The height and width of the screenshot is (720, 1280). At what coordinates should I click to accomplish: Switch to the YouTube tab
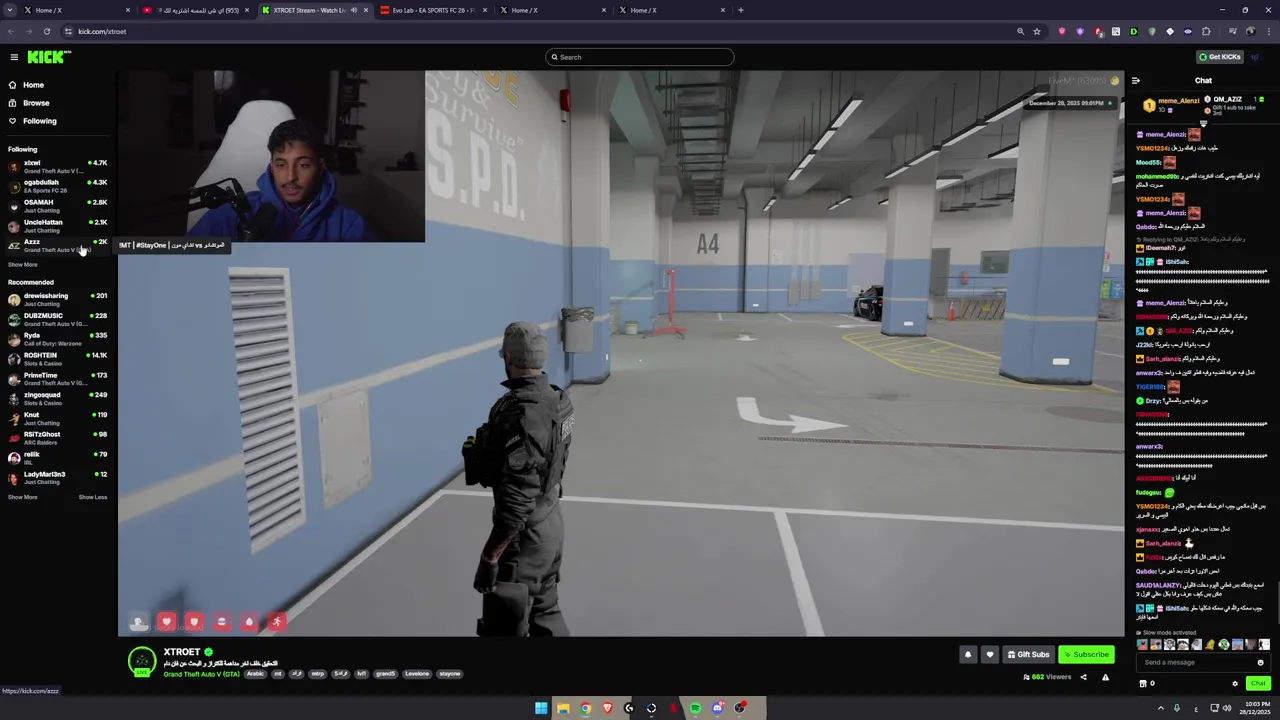click(196, 10)
